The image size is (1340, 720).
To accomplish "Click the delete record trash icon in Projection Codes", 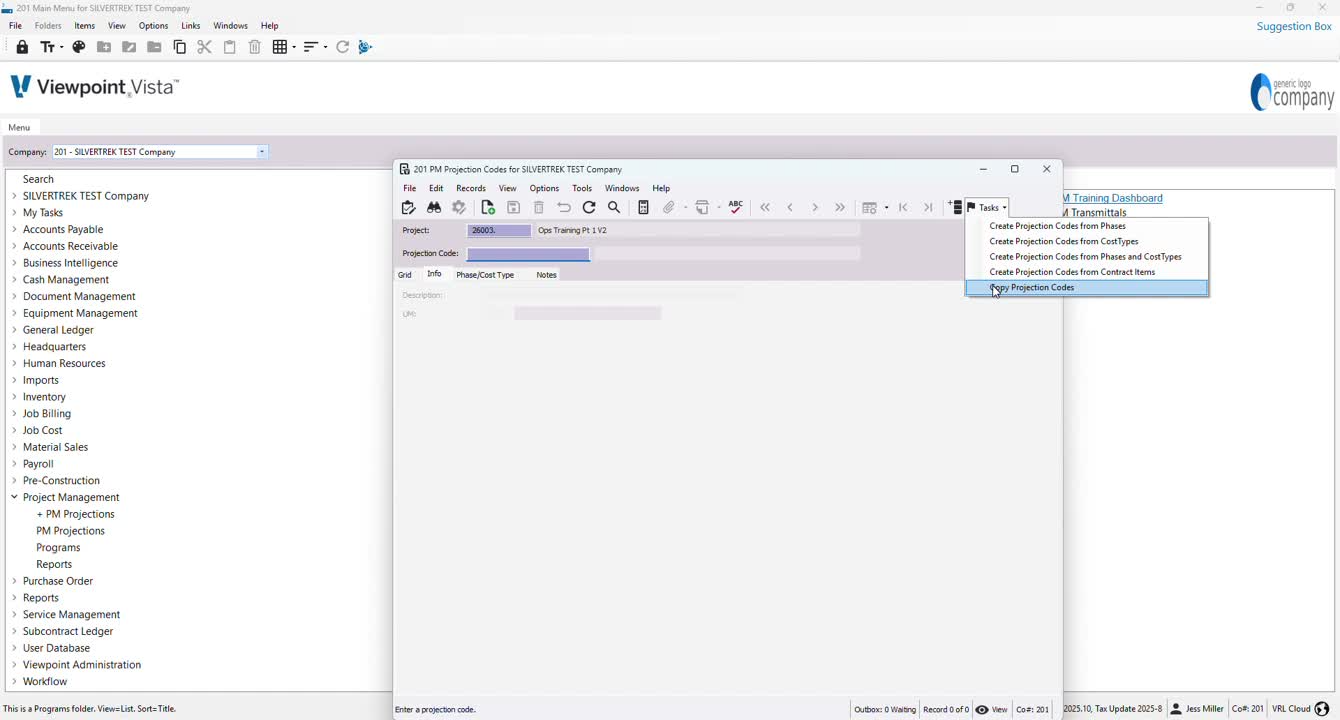I will pos(539,208).
